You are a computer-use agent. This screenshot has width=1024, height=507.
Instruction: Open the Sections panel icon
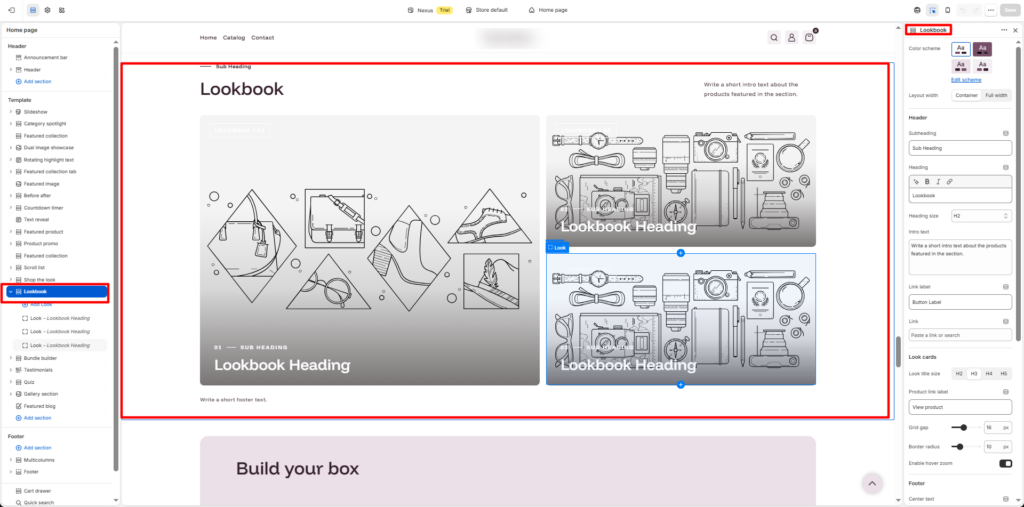[33, 10]
